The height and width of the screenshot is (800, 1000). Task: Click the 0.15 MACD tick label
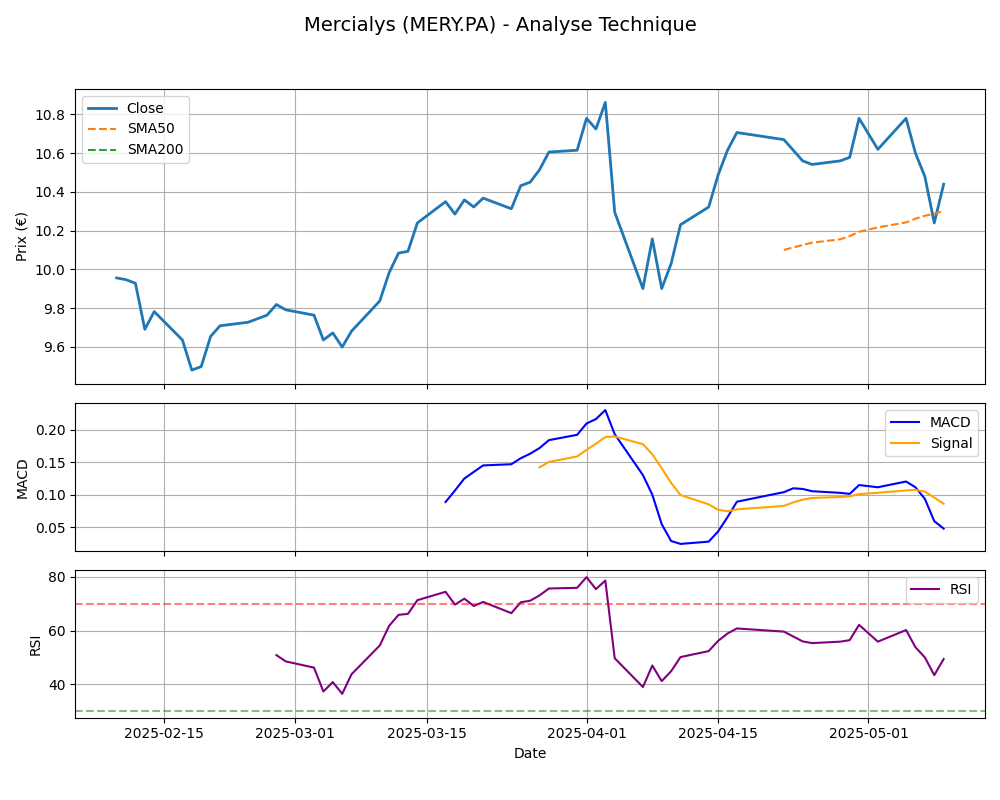tap(50, 463)
